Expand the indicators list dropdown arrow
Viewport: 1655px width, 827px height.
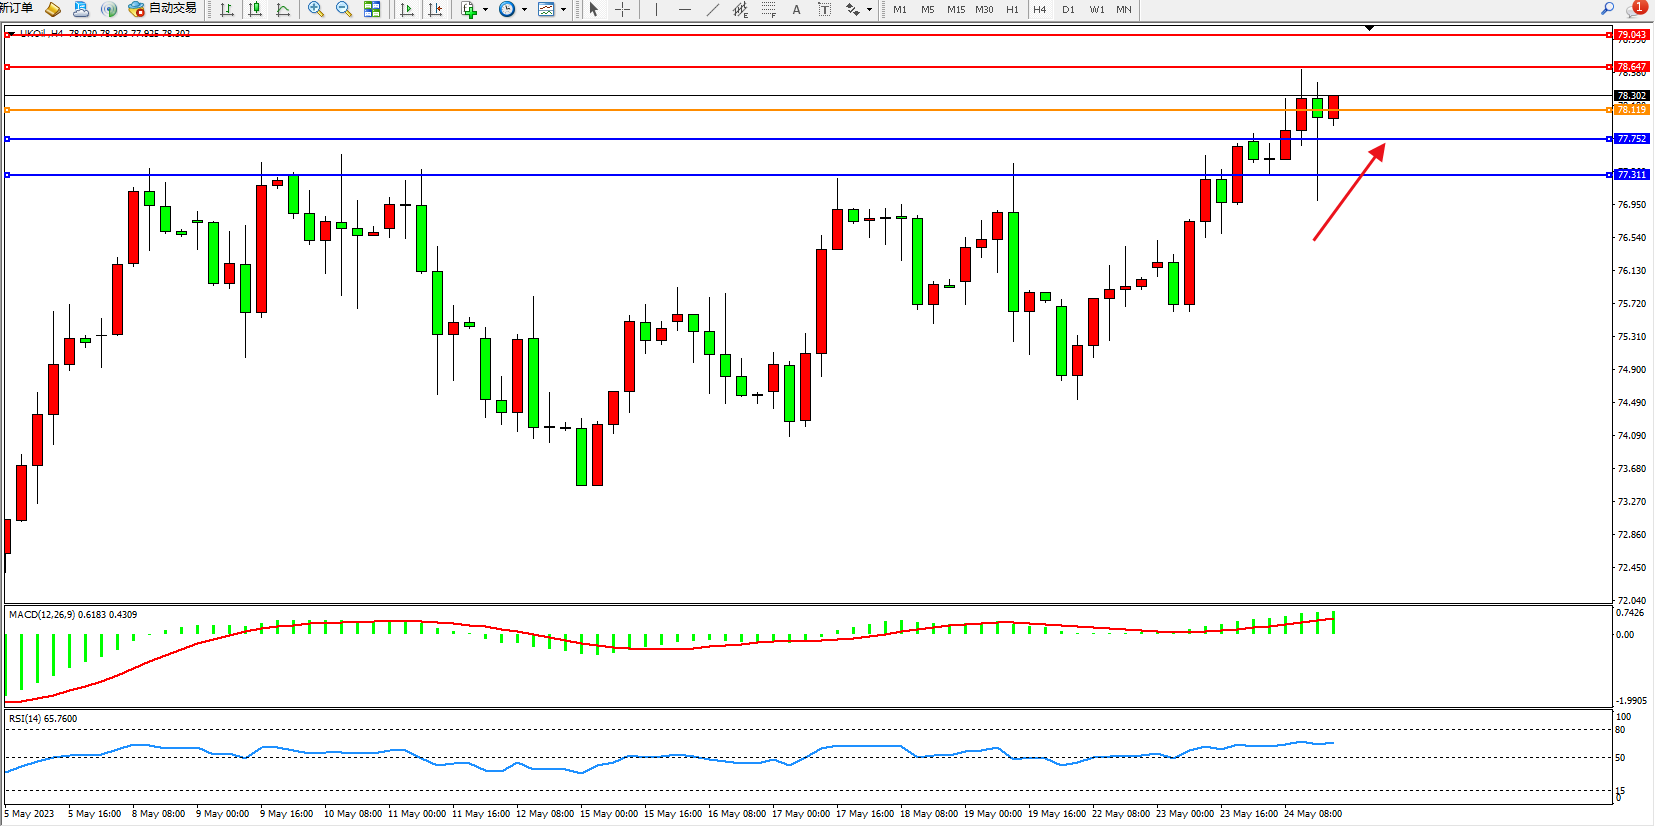pyautogui.click(x=486, y=9)
